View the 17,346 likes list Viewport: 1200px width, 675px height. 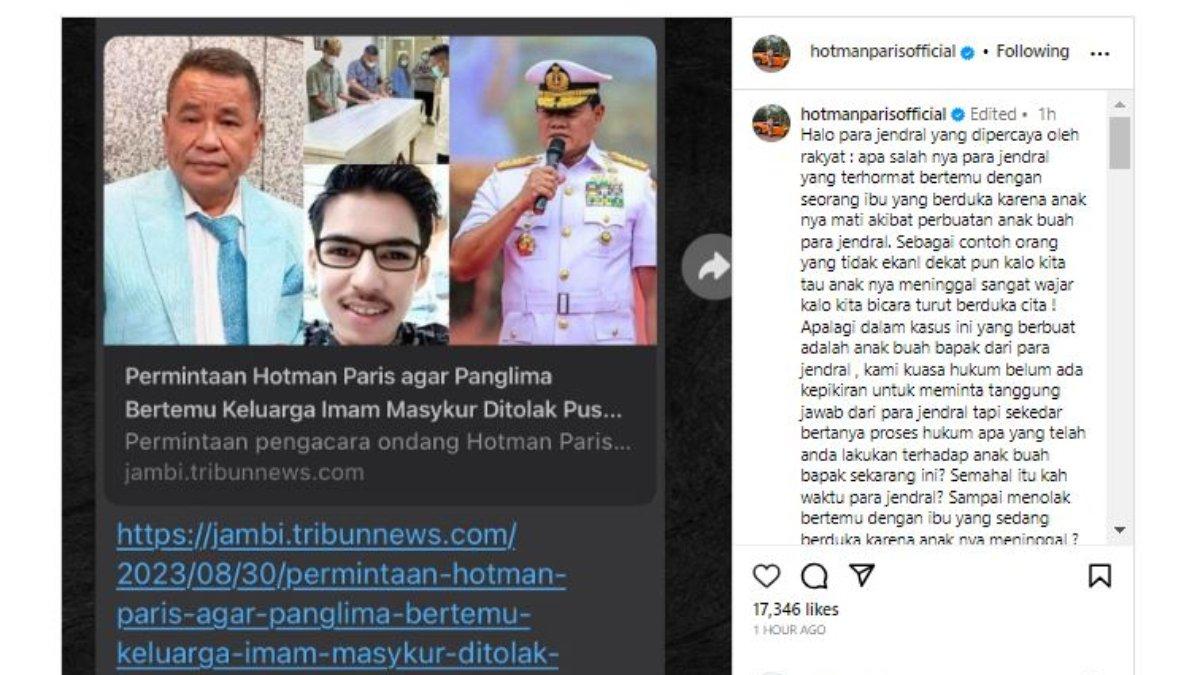796,609
